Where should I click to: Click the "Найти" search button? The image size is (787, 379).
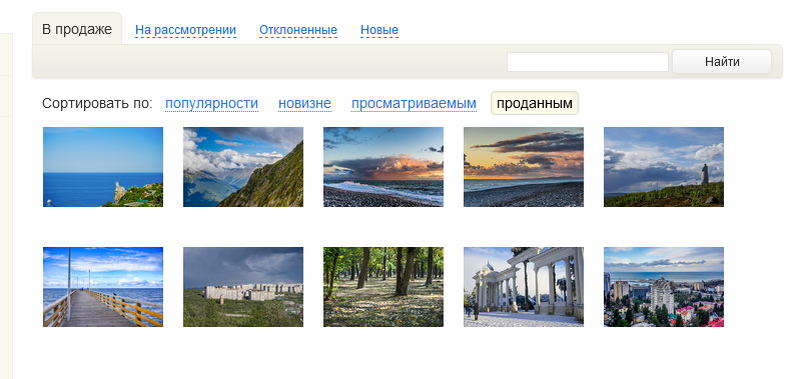722,62
